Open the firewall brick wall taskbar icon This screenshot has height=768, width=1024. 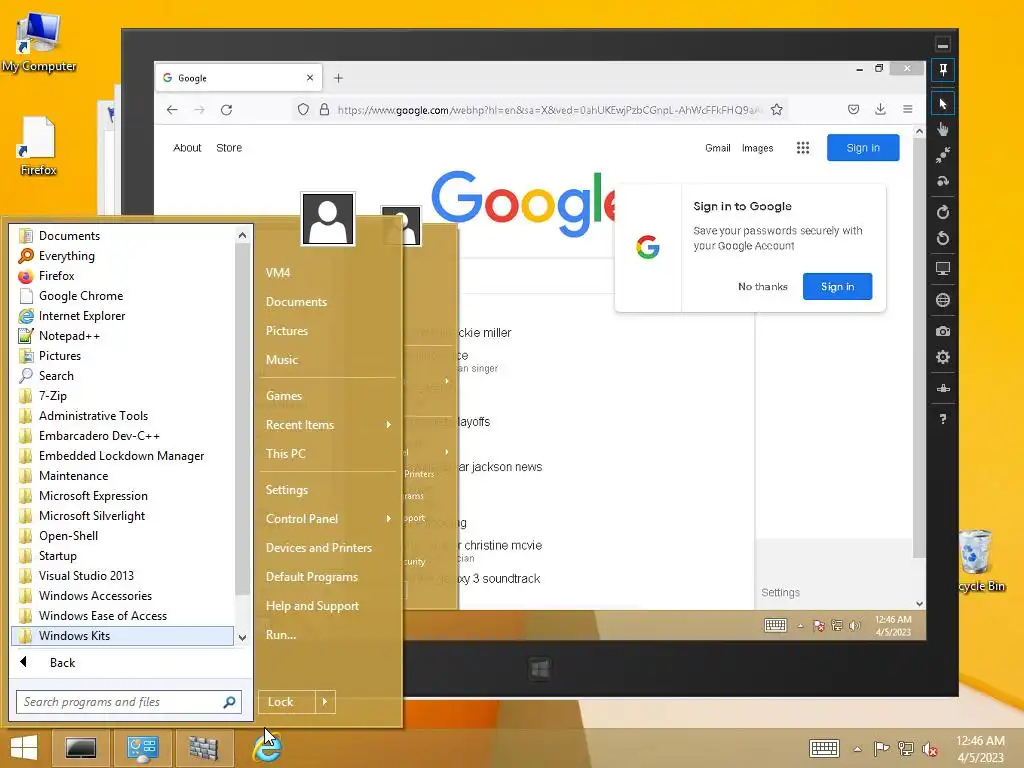coord(203,748)
